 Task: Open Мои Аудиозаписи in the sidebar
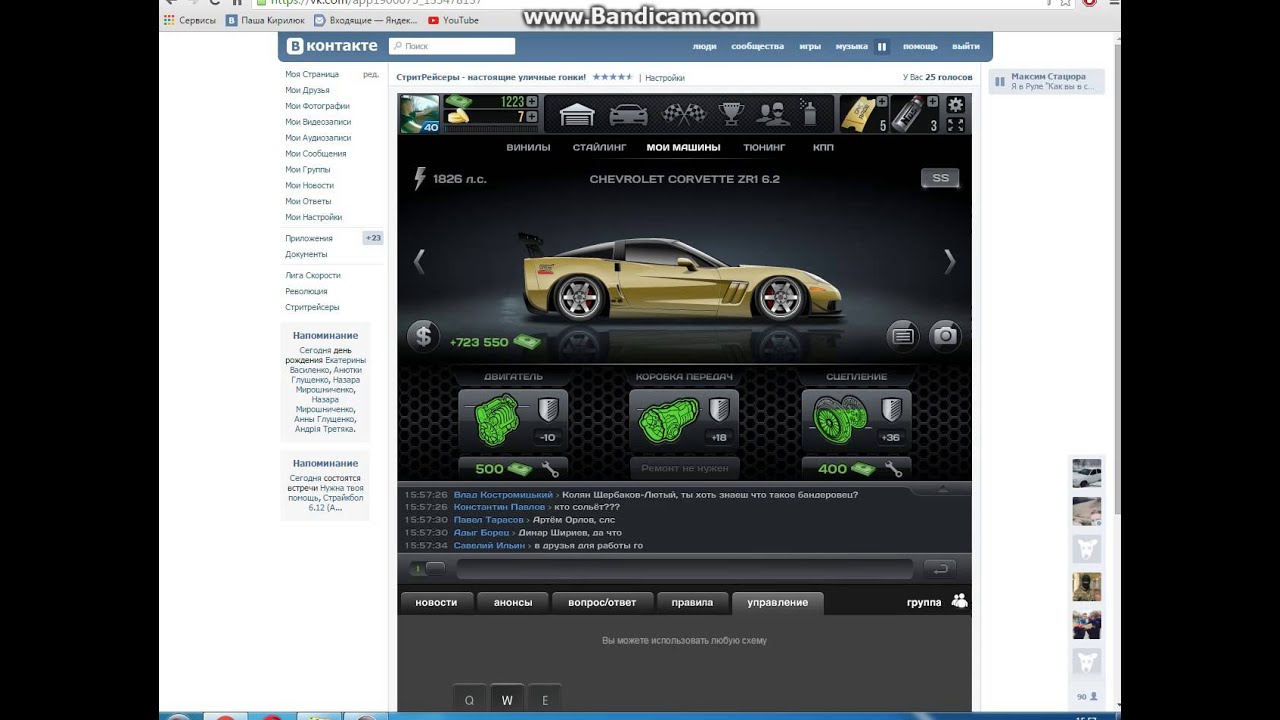point(318,138)
